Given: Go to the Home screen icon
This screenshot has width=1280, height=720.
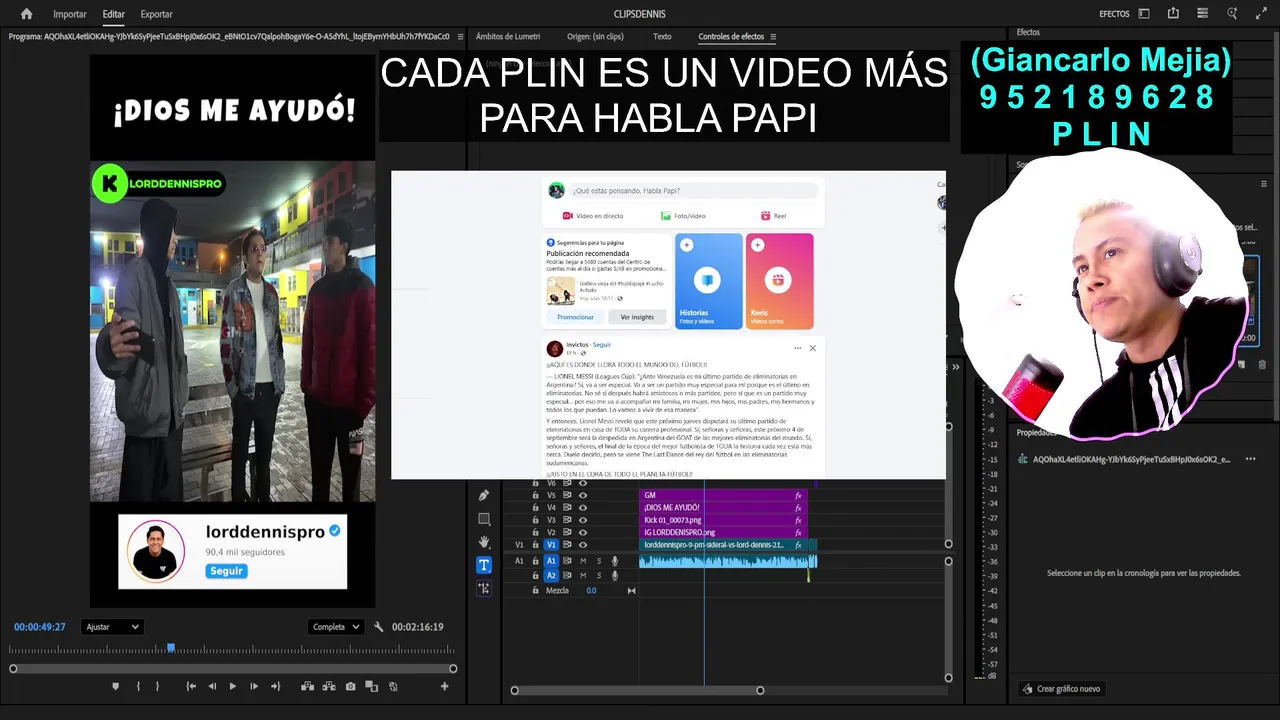Looking at the screenshot, I should click(26, 14).
